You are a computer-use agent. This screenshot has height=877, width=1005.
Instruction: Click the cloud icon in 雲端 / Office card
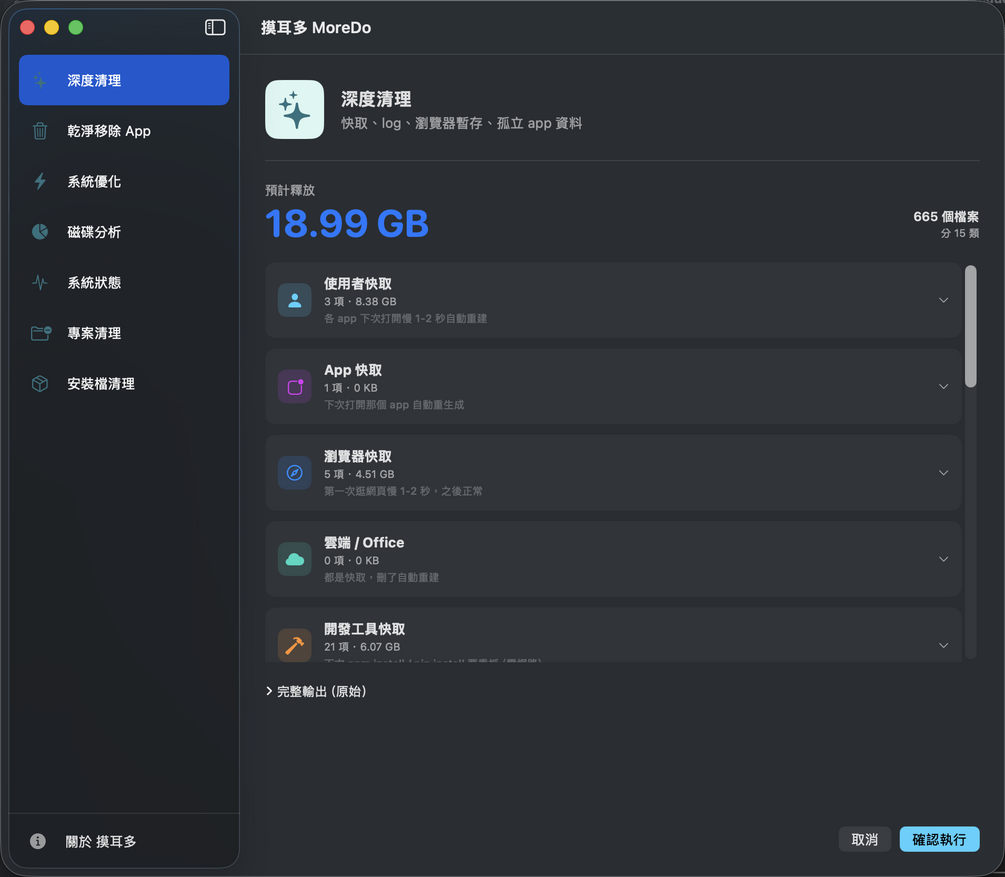pyautogui.click(x=295, y=559)
